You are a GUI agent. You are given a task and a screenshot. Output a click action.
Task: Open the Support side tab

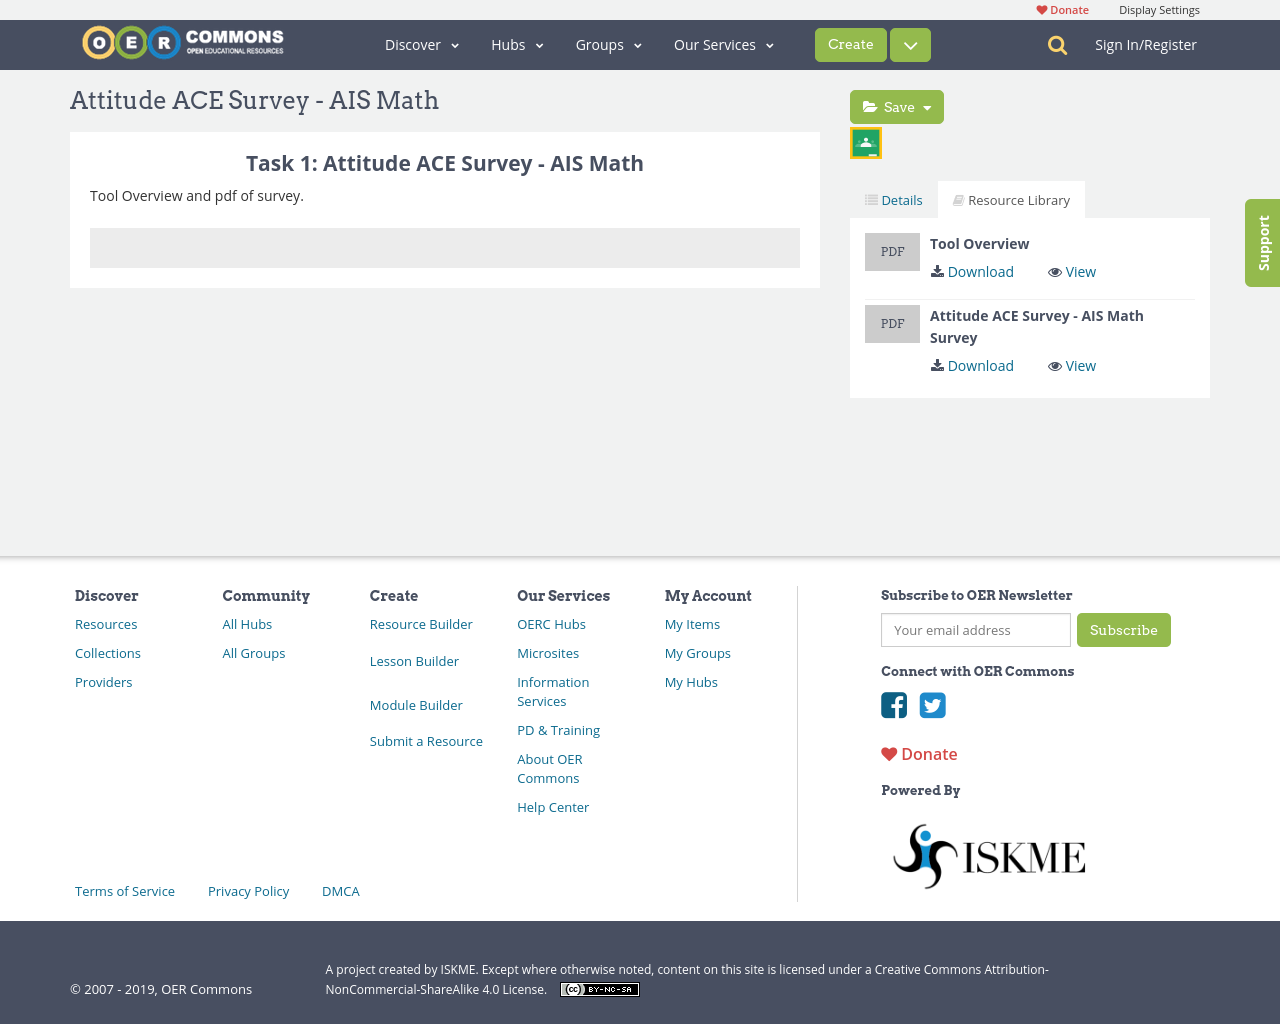click(1262, 242)
